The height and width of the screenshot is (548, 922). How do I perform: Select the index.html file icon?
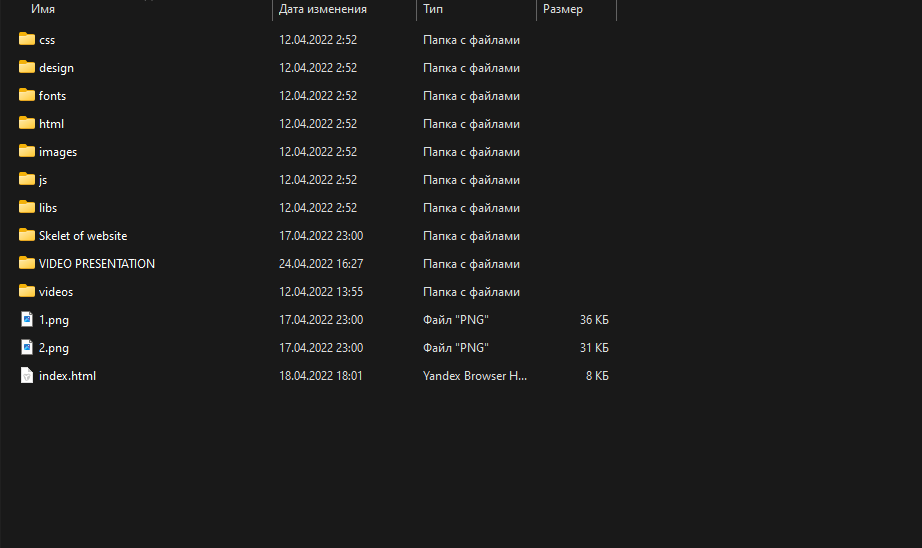pyautogui.click(x=27, y=376)
